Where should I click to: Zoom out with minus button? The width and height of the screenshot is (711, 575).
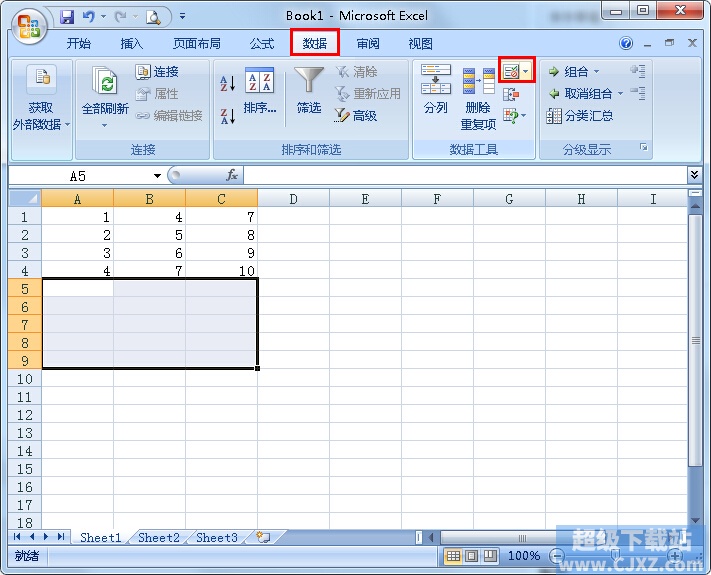[x=557, y=556]
